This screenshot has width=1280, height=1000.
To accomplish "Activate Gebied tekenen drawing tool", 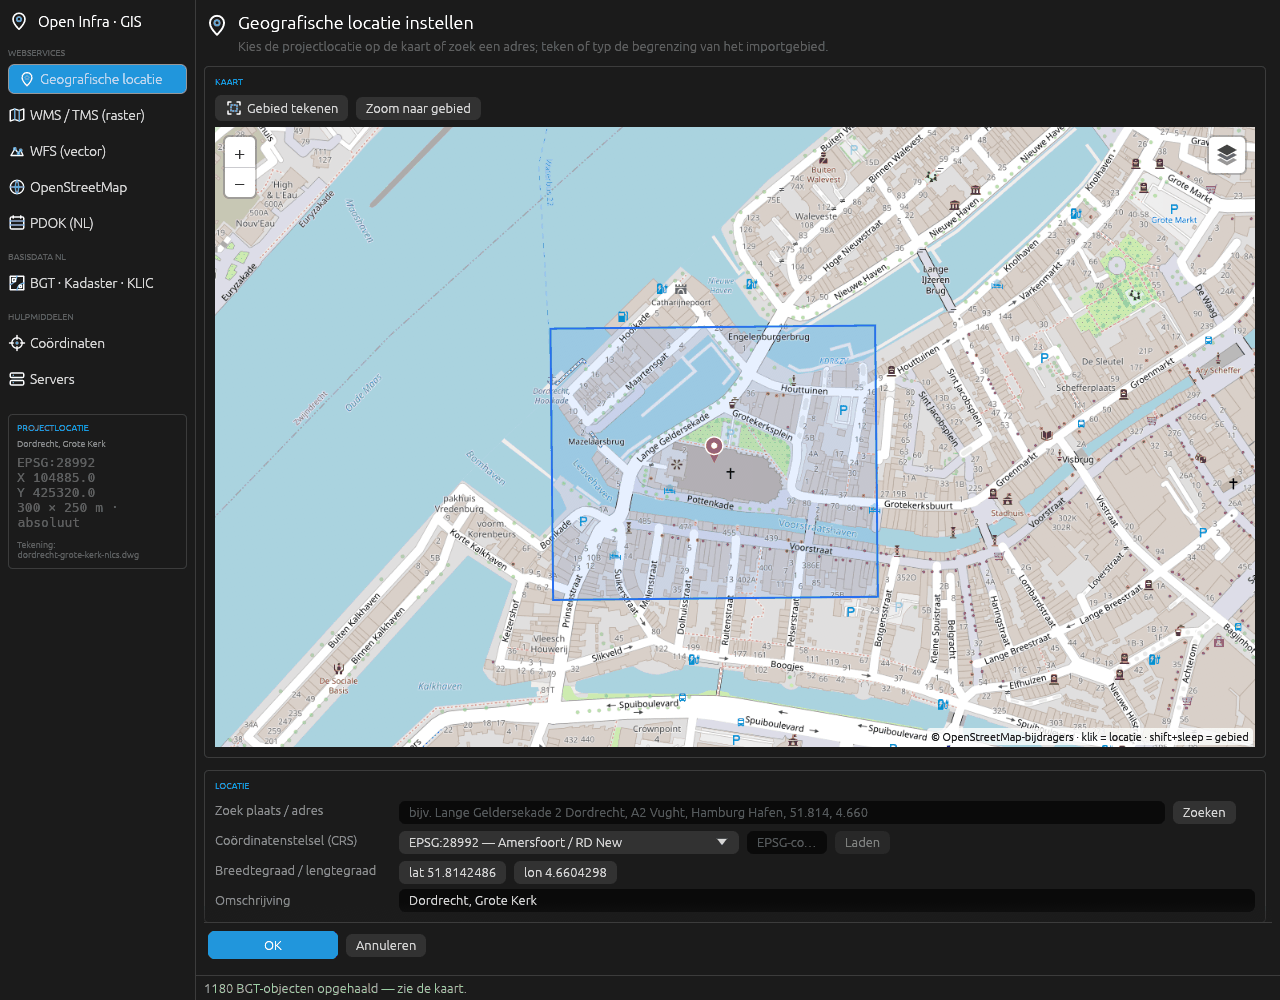I will pos(282,108).
